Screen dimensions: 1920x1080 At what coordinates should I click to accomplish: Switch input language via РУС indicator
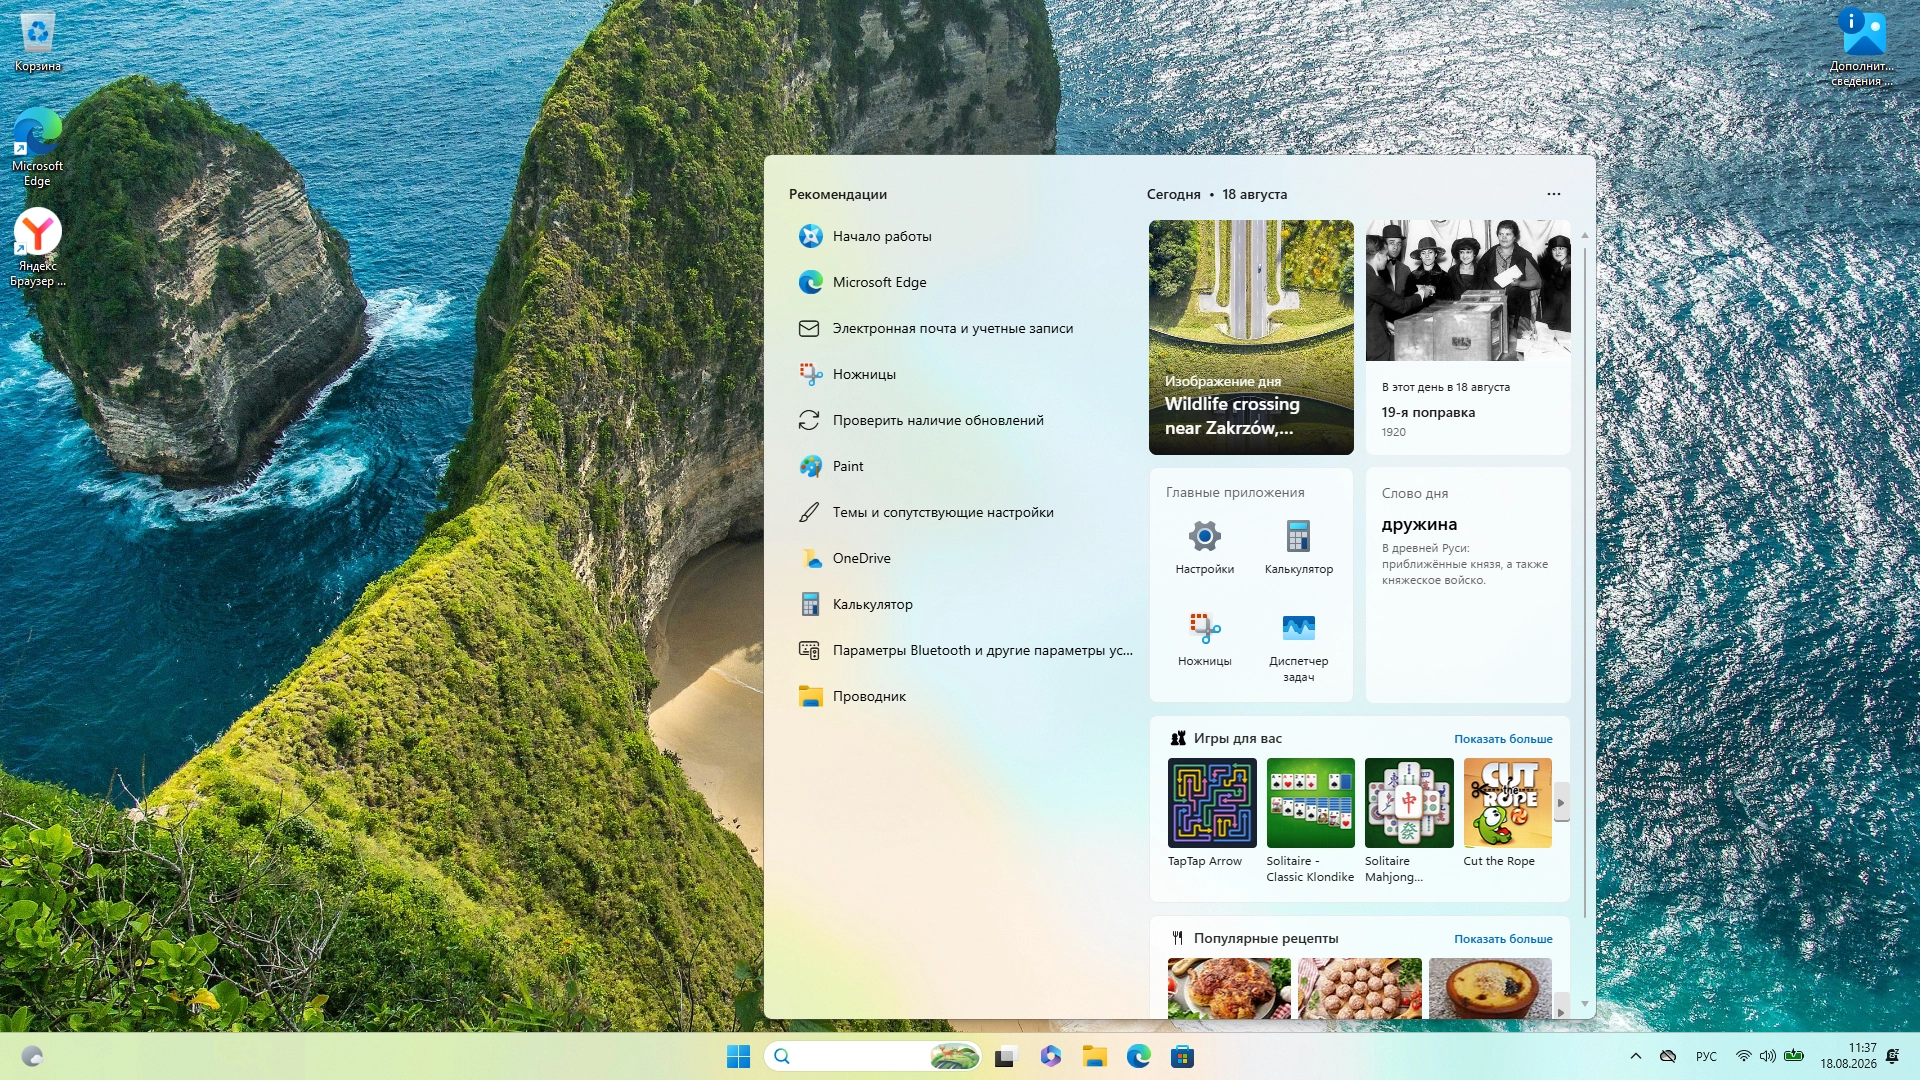tap(1706, 1056)
